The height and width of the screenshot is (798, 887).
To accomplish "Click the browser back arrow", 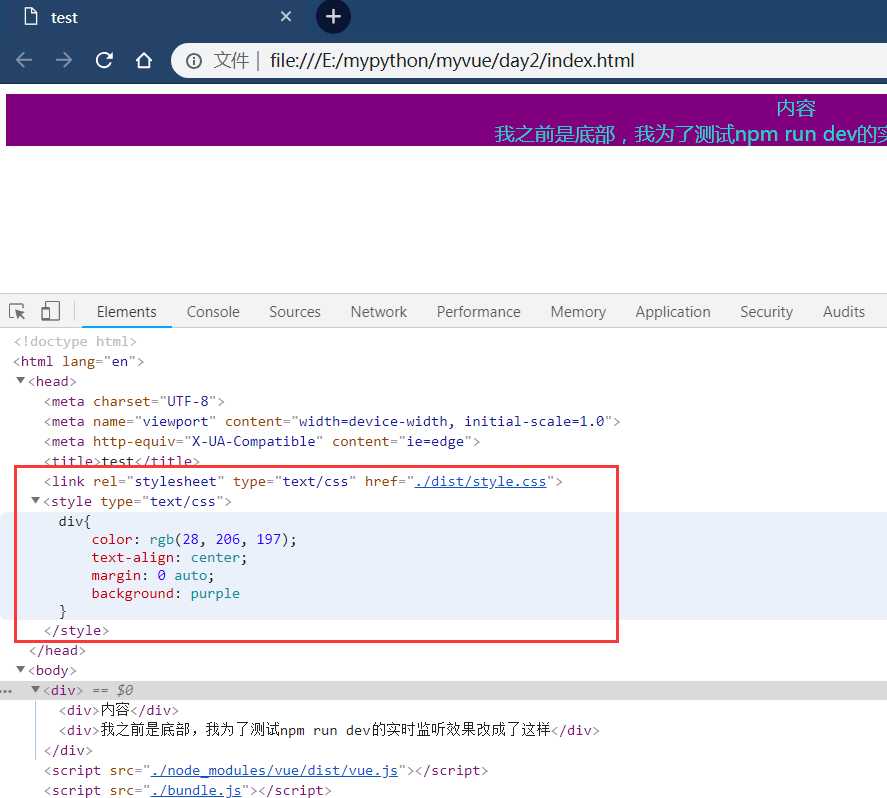I will pos(24,60).
